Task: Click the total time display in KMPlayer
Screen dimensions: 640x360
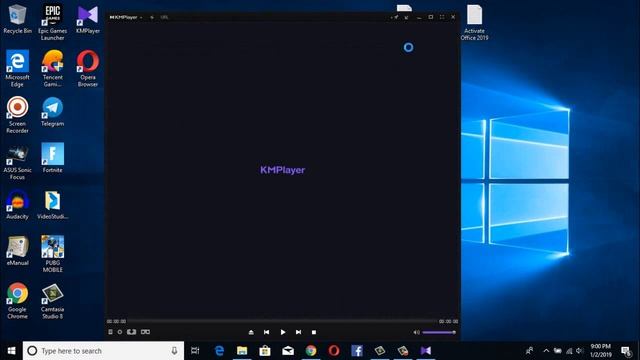Action: point(448,321)
